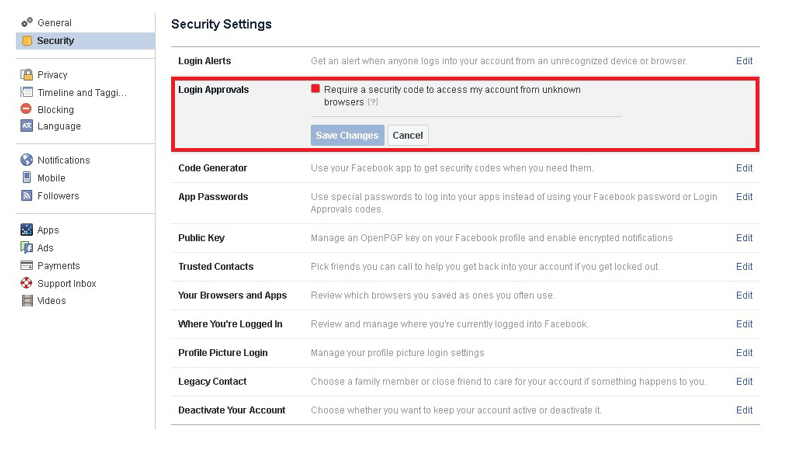793x453 pixels.
Task: Click the Support Inbox lifebuoy icon
Action: point(26,283)
